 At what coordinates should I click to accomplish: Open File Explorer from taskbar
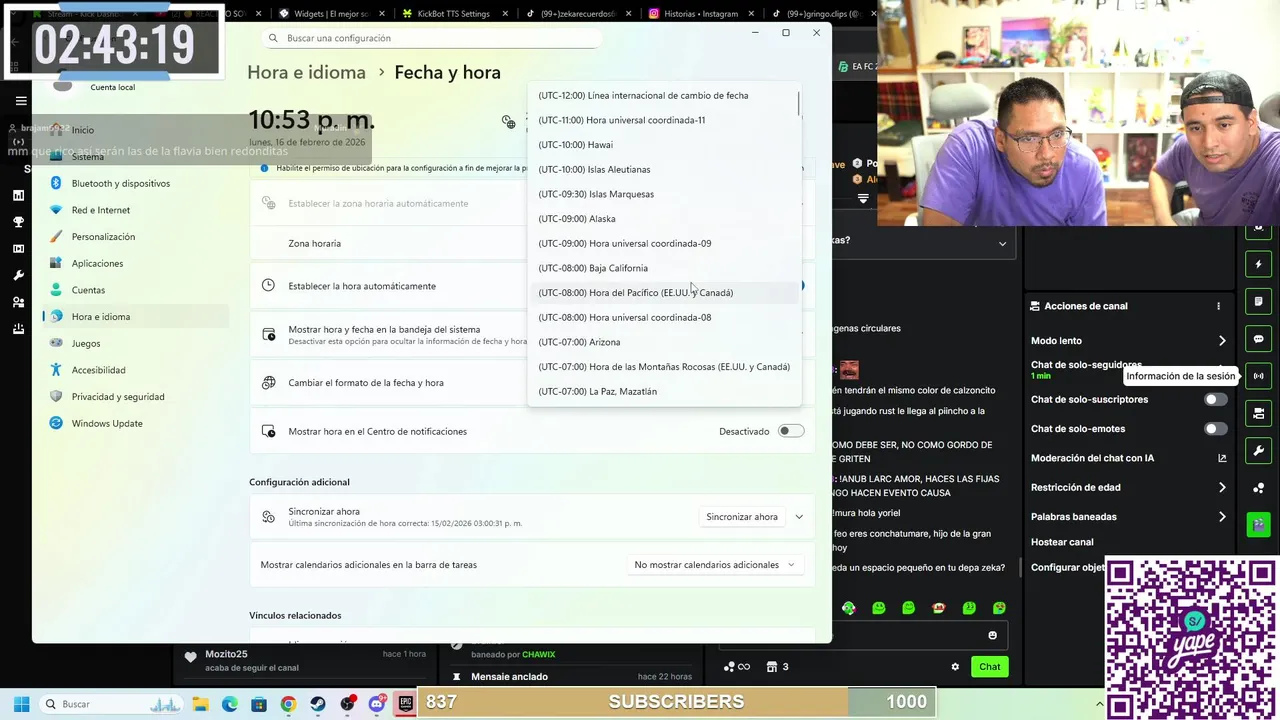click(x=200, y=704)
